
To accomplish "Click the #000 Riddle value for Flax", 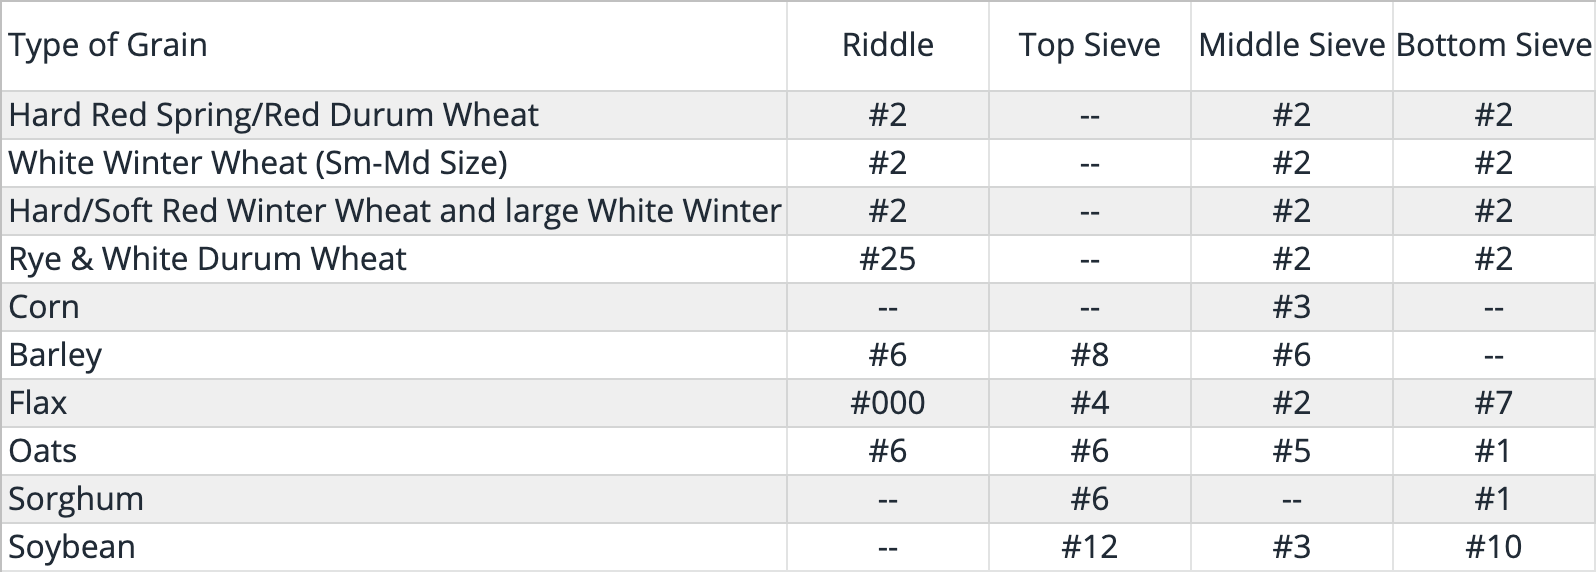I will pos(887,403).
